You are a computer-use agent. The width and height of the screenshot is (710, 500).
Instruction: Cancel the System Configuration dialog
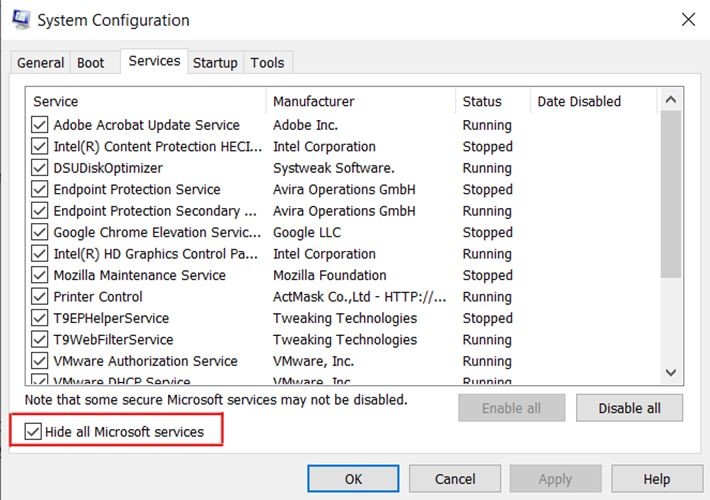(x=454, y=479)
